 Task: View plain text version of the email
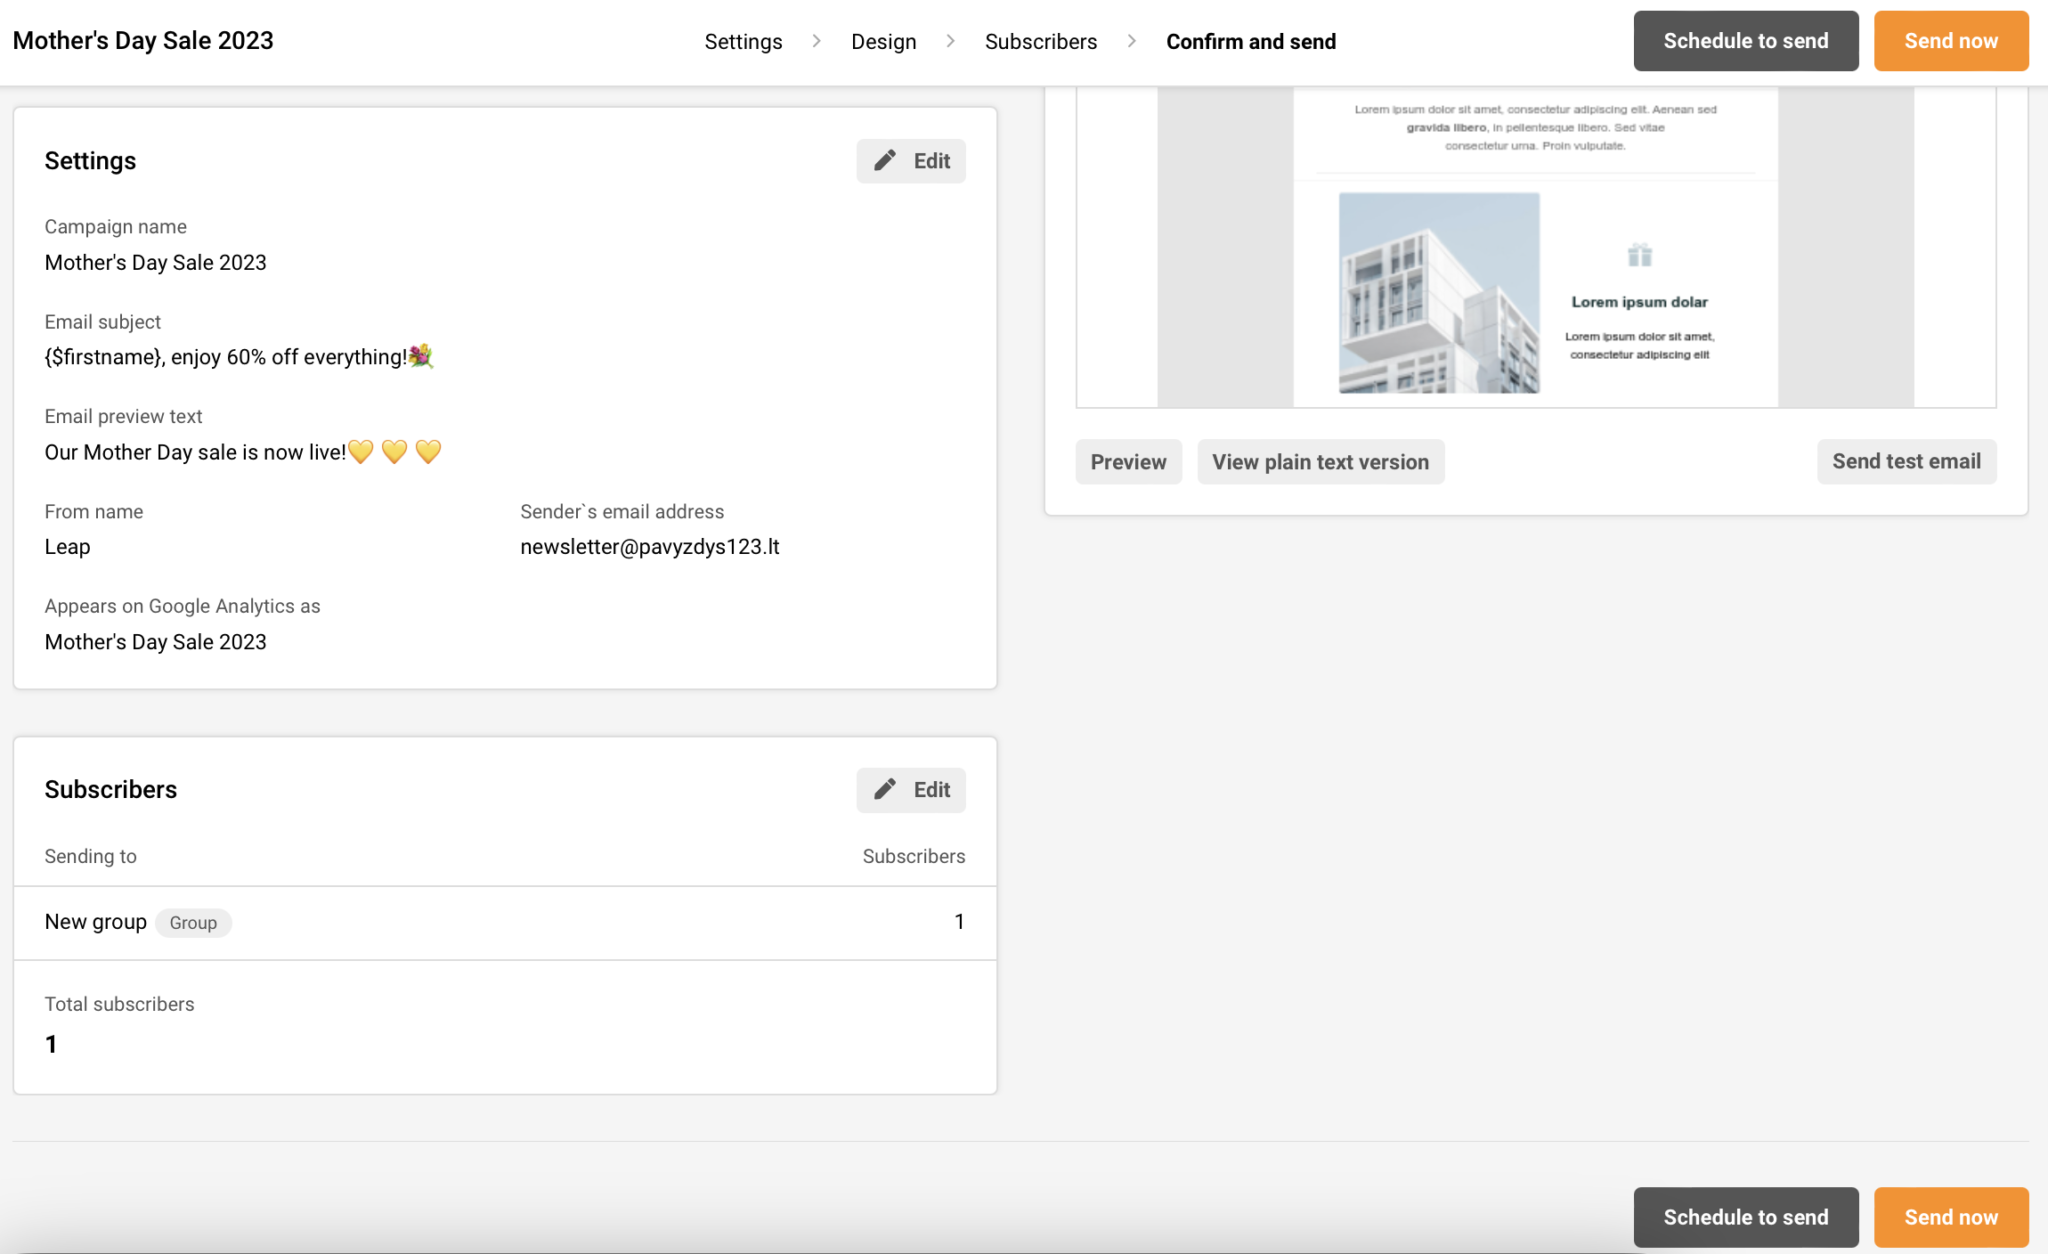click(x=1320, y=461)
